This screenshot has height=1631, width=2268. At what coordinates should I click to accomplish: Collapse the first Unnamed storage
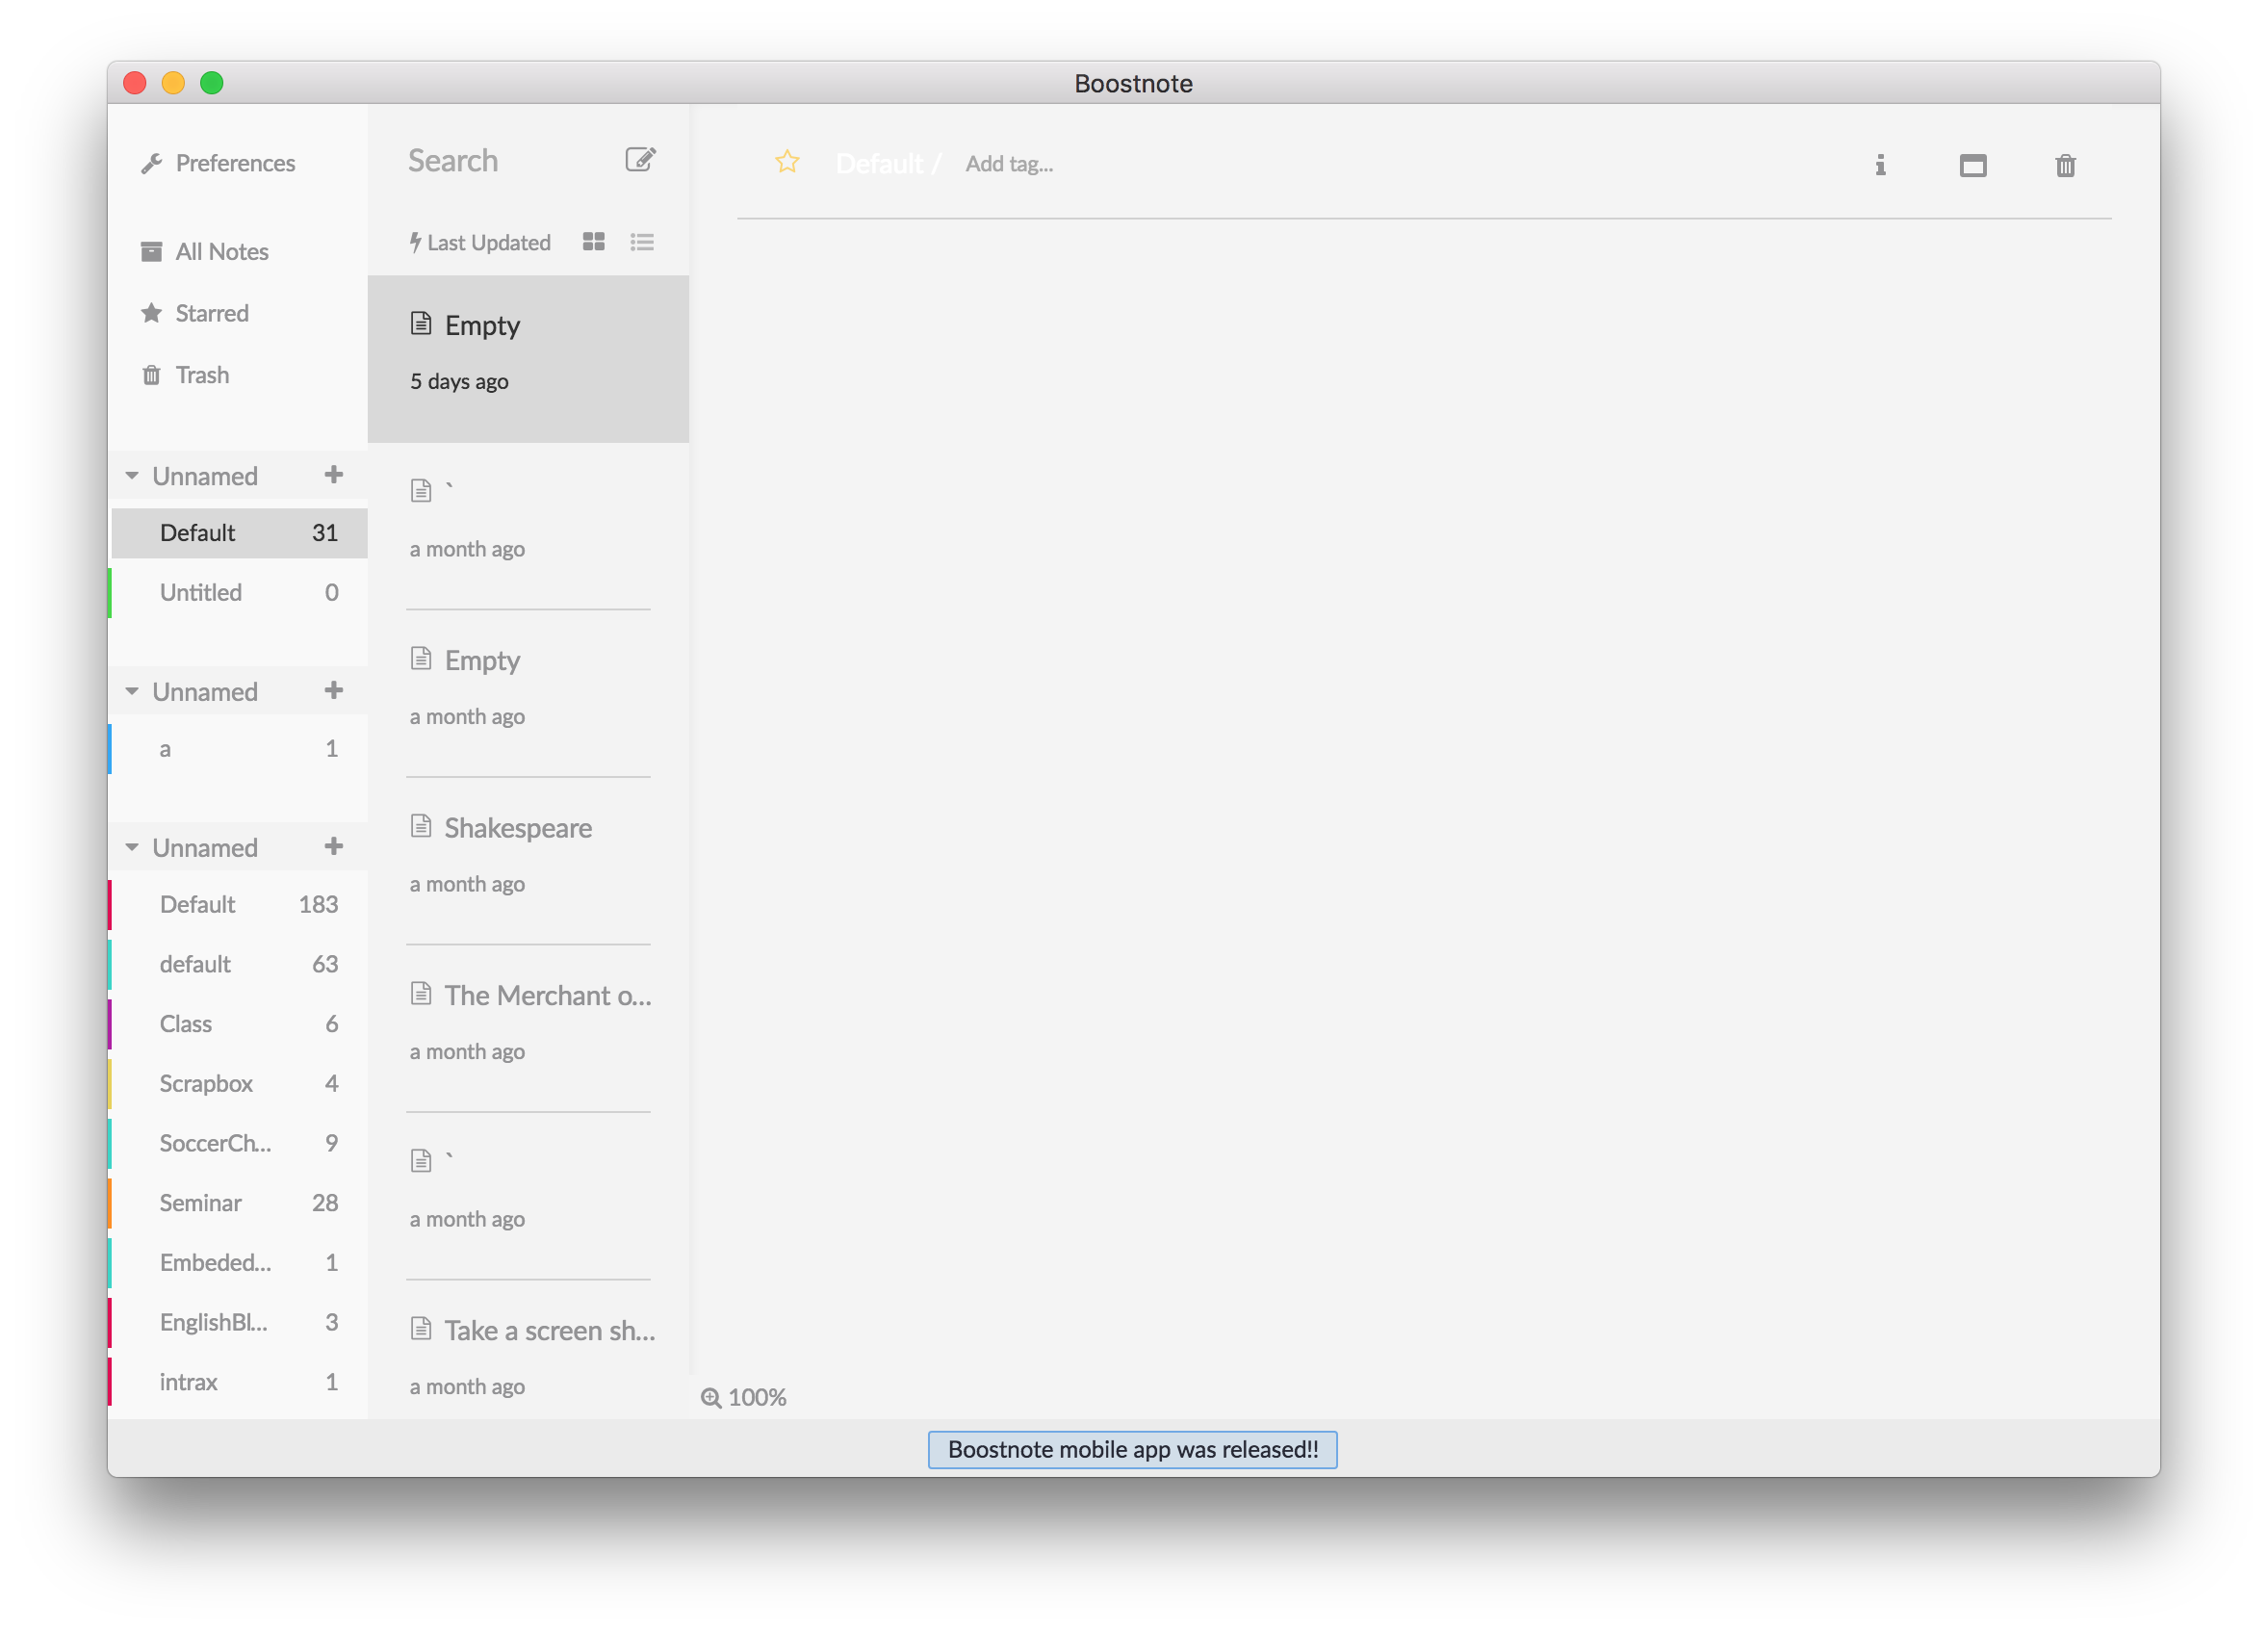[133, 475]
